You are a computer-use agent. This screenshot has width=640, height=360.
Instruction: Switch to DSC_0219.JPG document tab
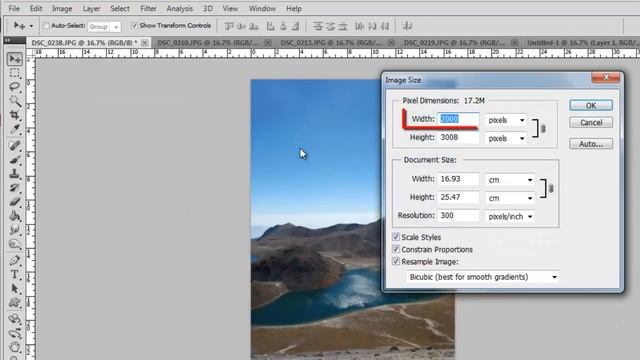click(x=454, y=42)
